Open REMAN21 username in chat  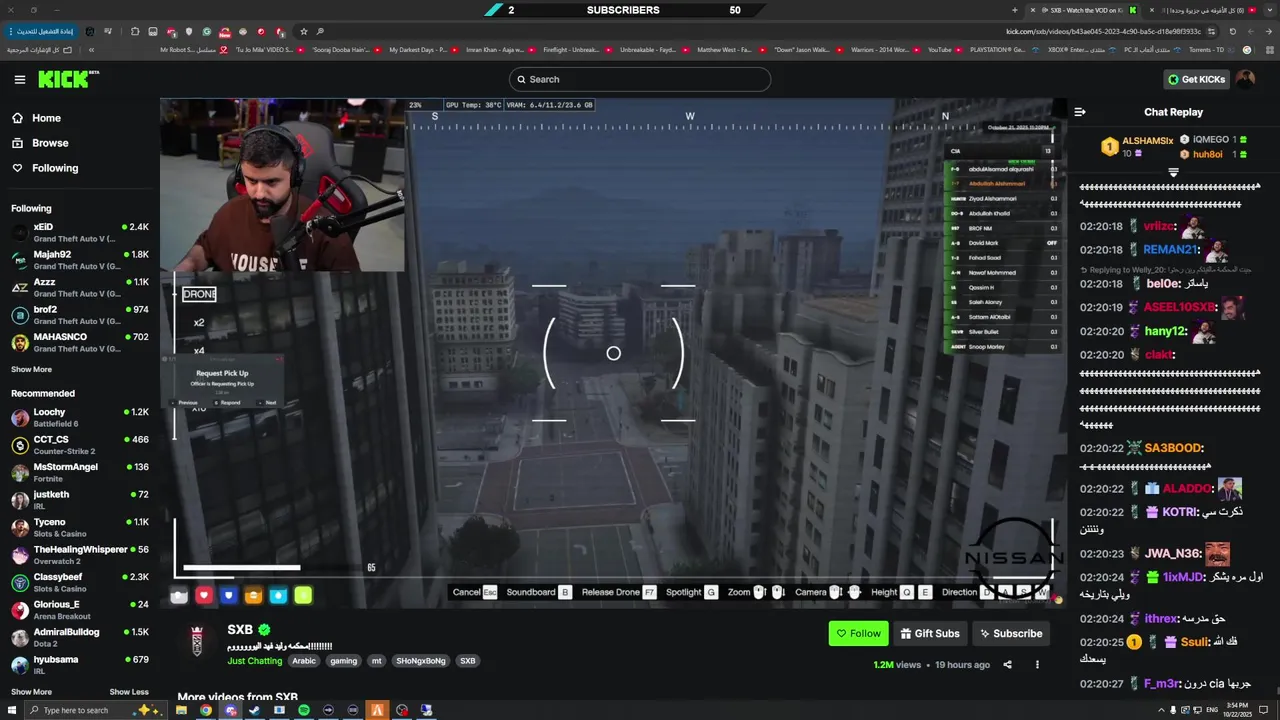1171,249
